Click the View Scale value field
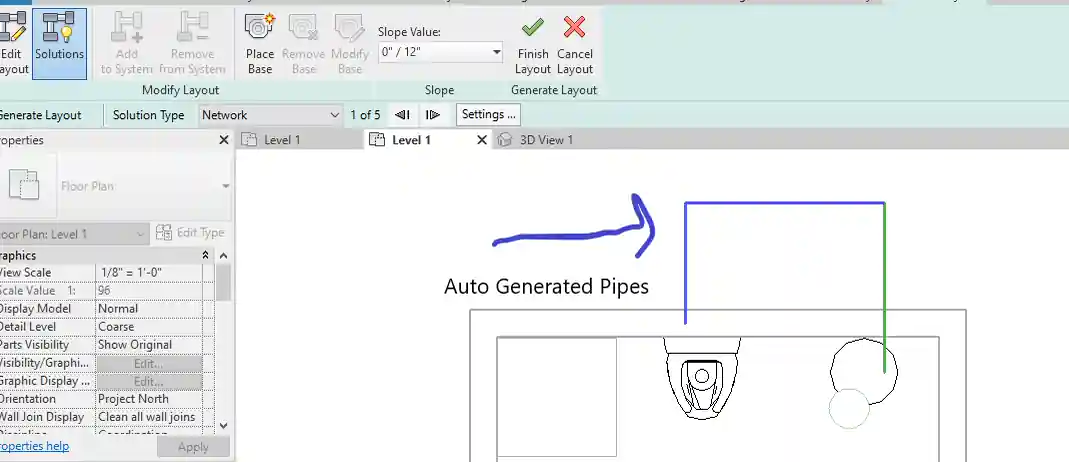 tap(148, 273)
